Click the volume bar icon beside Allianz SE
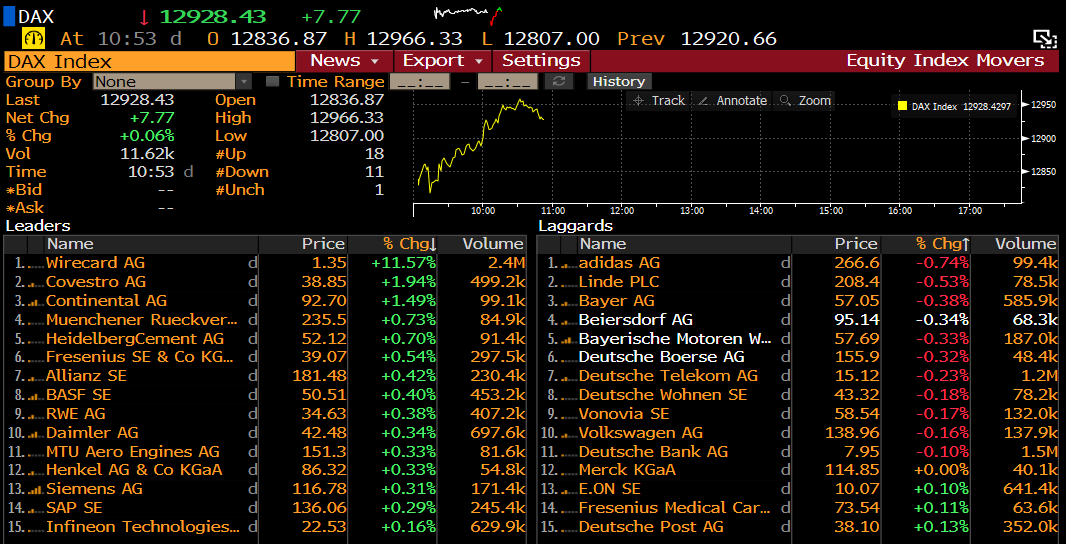Viewport: 1066px width, 544px height. pyautogui.click(x=36, y=377)
